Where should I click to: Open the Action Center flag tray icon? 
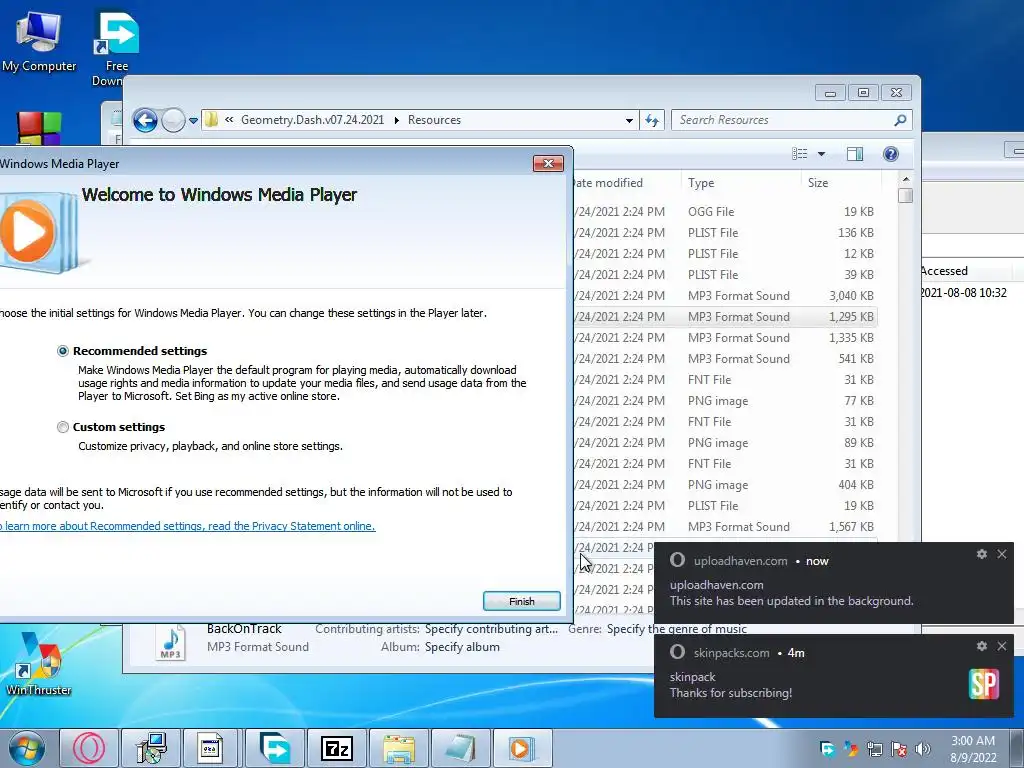(899, 749)
